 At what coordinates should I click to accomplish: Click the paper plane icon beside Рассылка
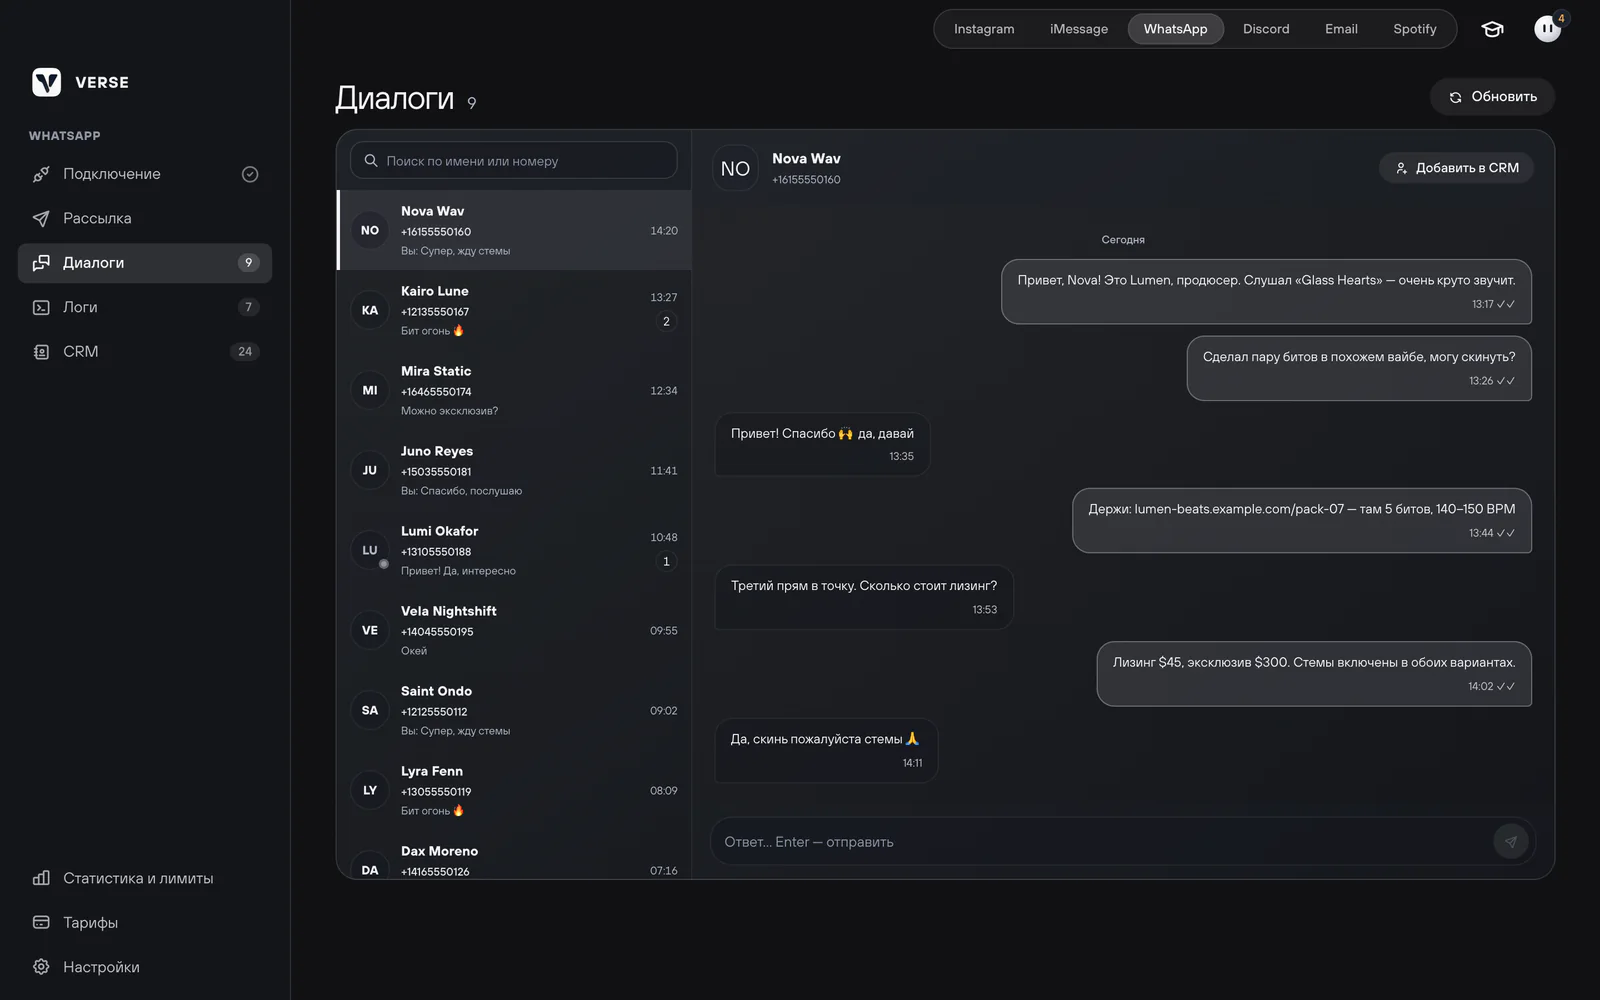tap(41, 218)
